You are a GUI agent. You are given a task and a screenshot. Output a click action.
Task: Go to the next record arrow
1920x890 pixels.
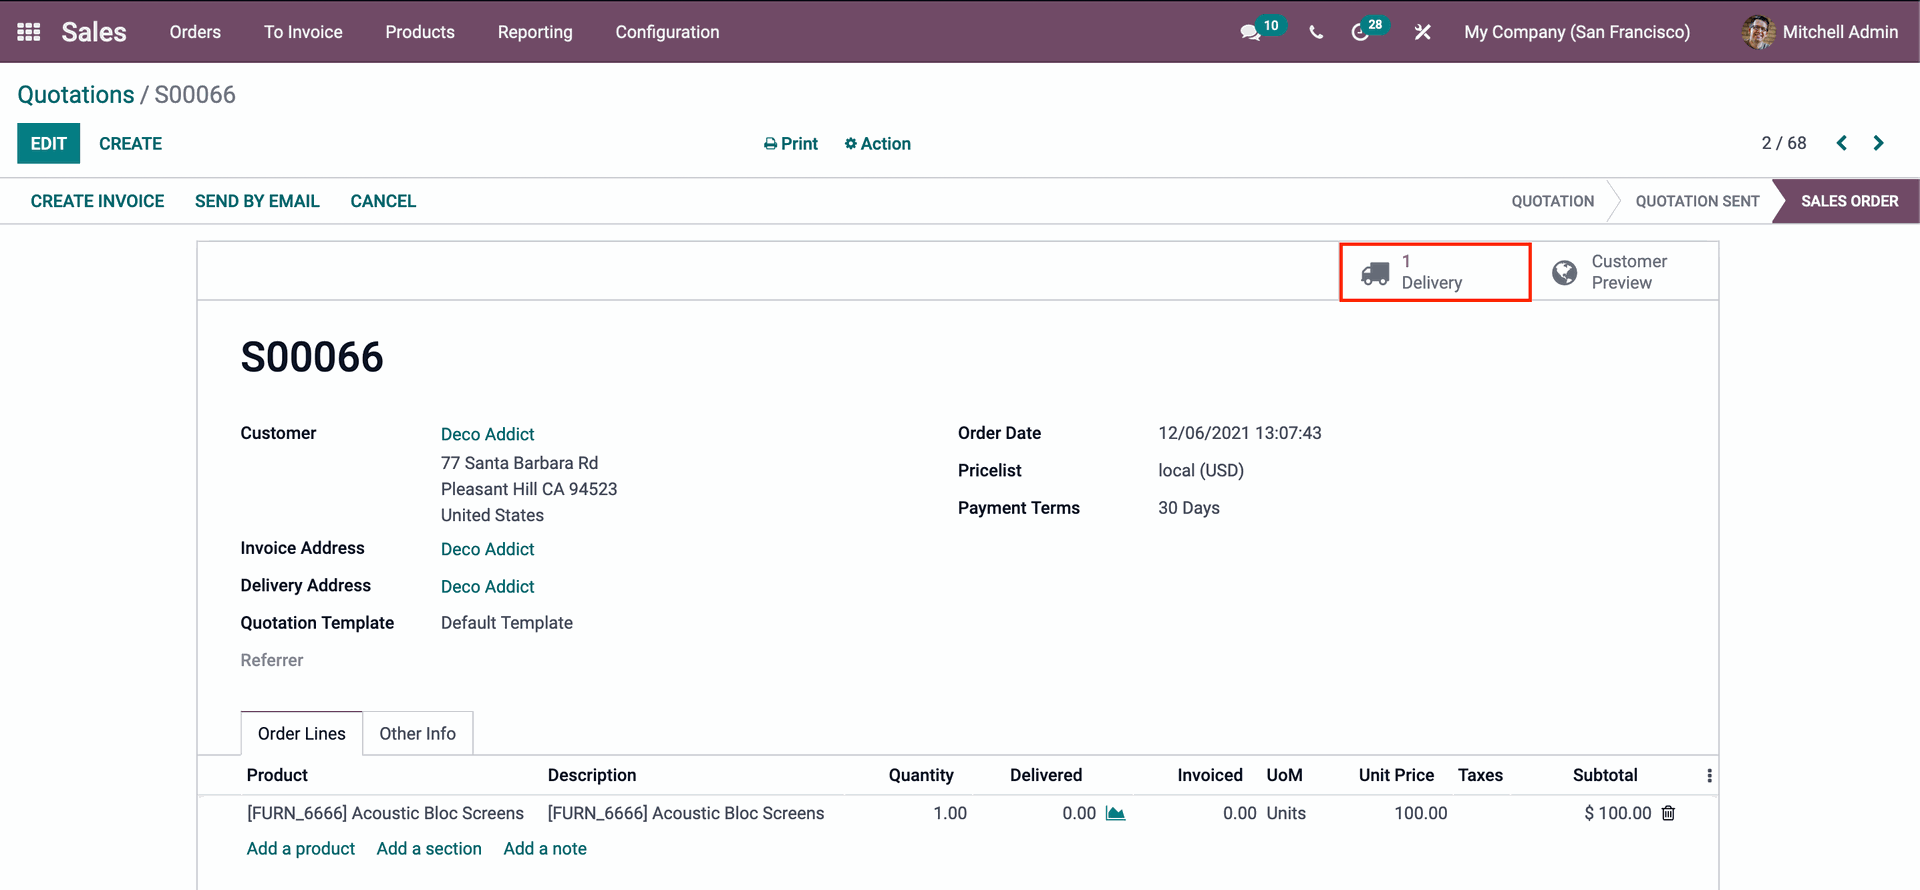coord(1878,143)
